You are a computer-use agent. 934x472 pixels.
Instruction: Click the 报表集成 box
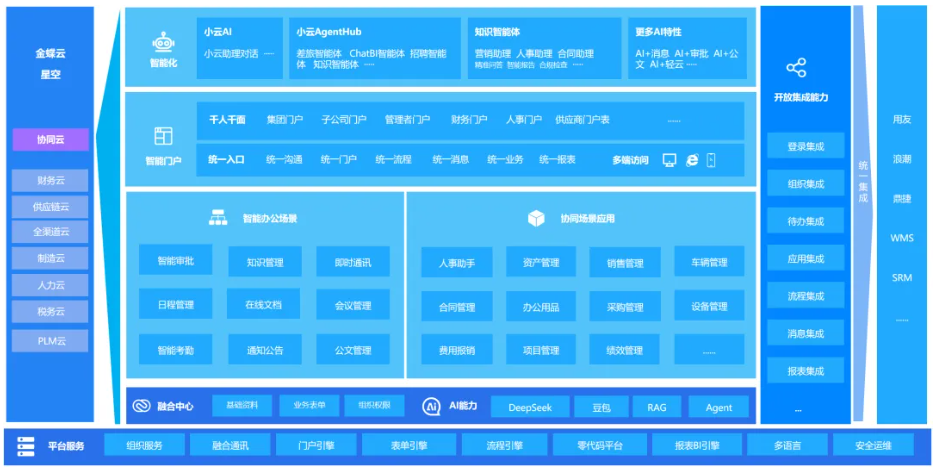(806, 370)
